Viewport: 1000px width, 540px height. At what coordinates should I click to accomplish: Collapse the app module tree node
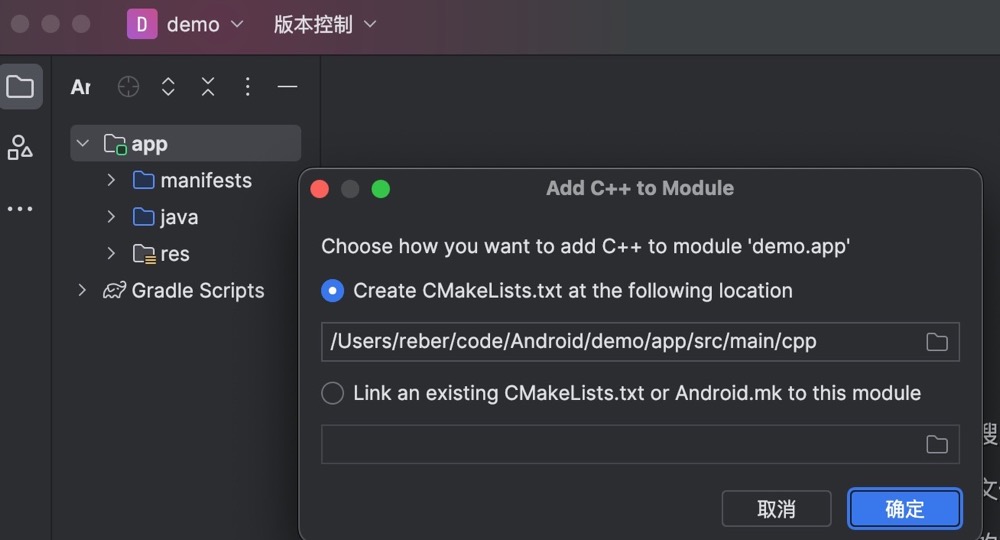[82, 143]
